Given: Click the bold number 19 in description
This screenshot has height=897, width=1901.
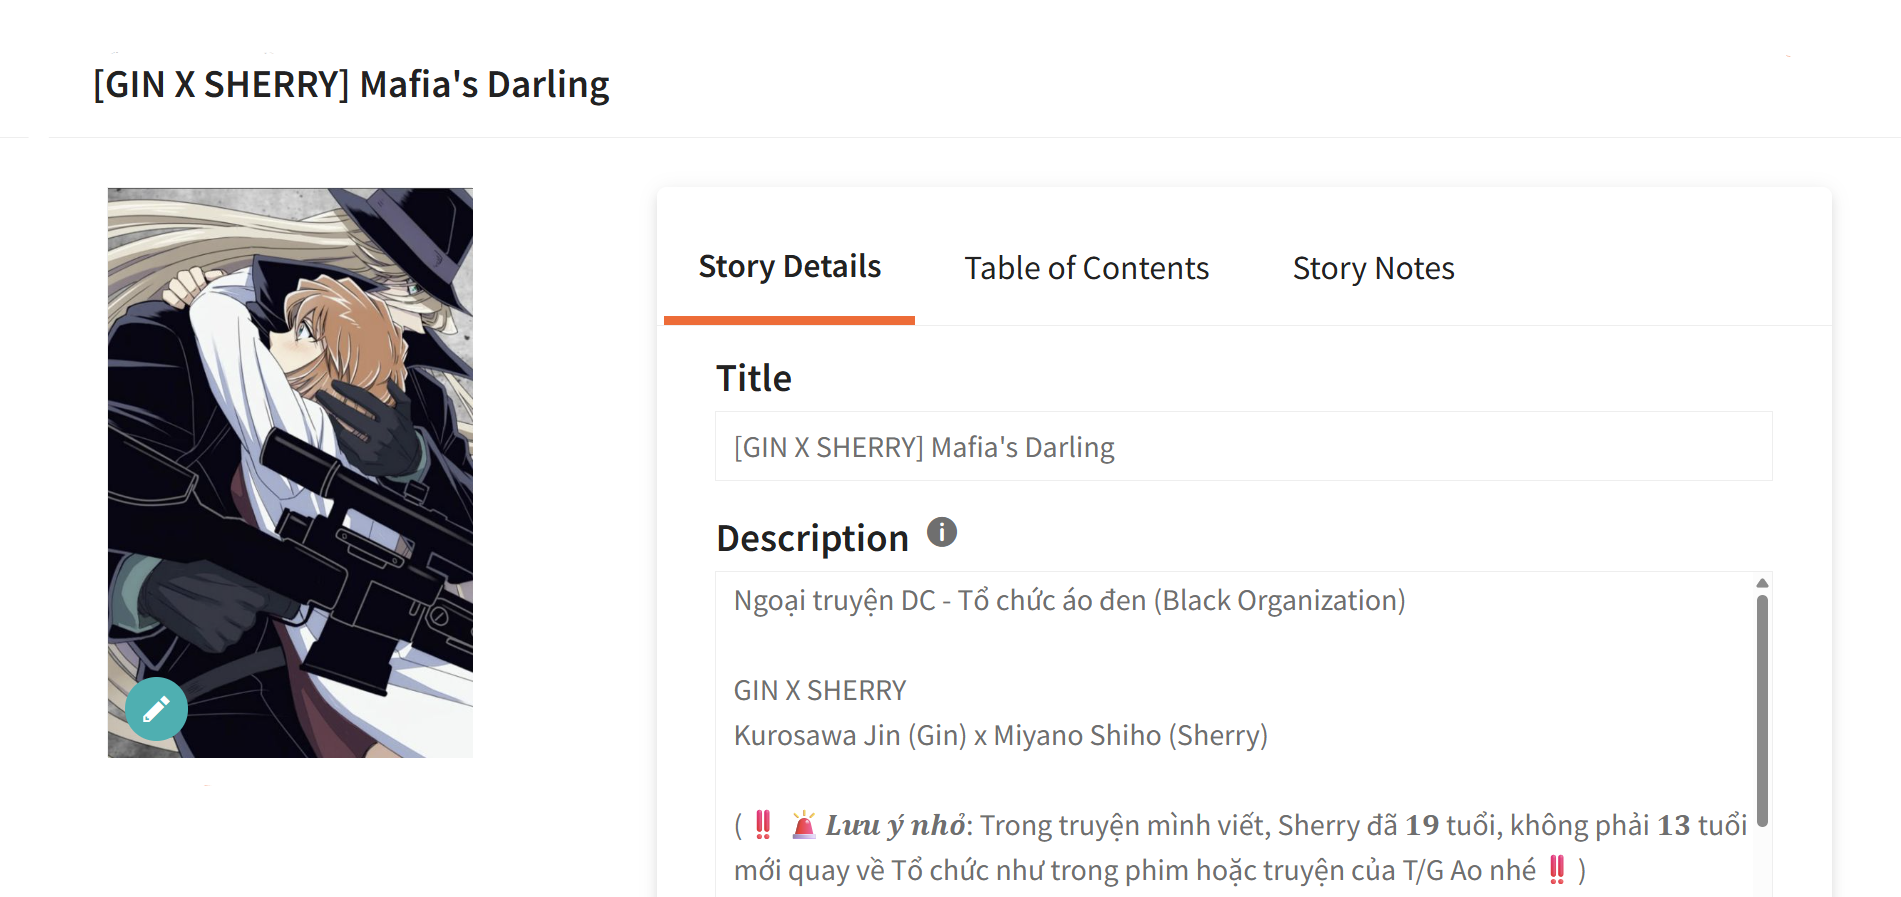Looking at the screenshot, I should pos(1421,826).
